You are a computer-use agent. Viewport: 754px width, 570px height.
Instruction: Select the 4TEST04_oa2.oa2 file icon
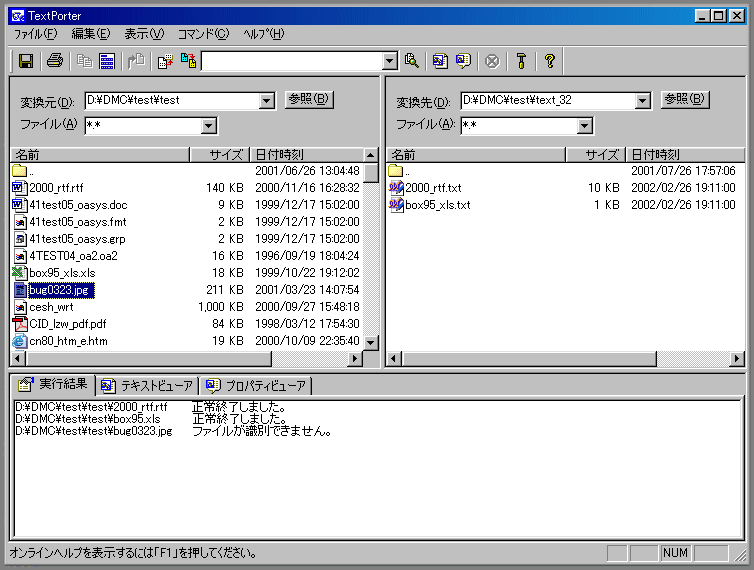[20, 256]
